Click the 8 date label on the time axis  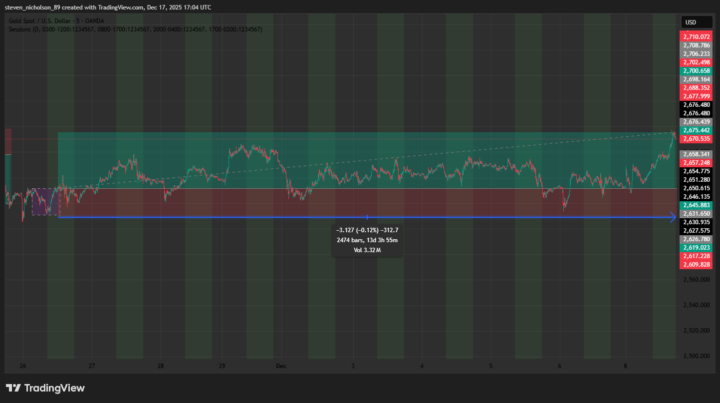point(625,366)
